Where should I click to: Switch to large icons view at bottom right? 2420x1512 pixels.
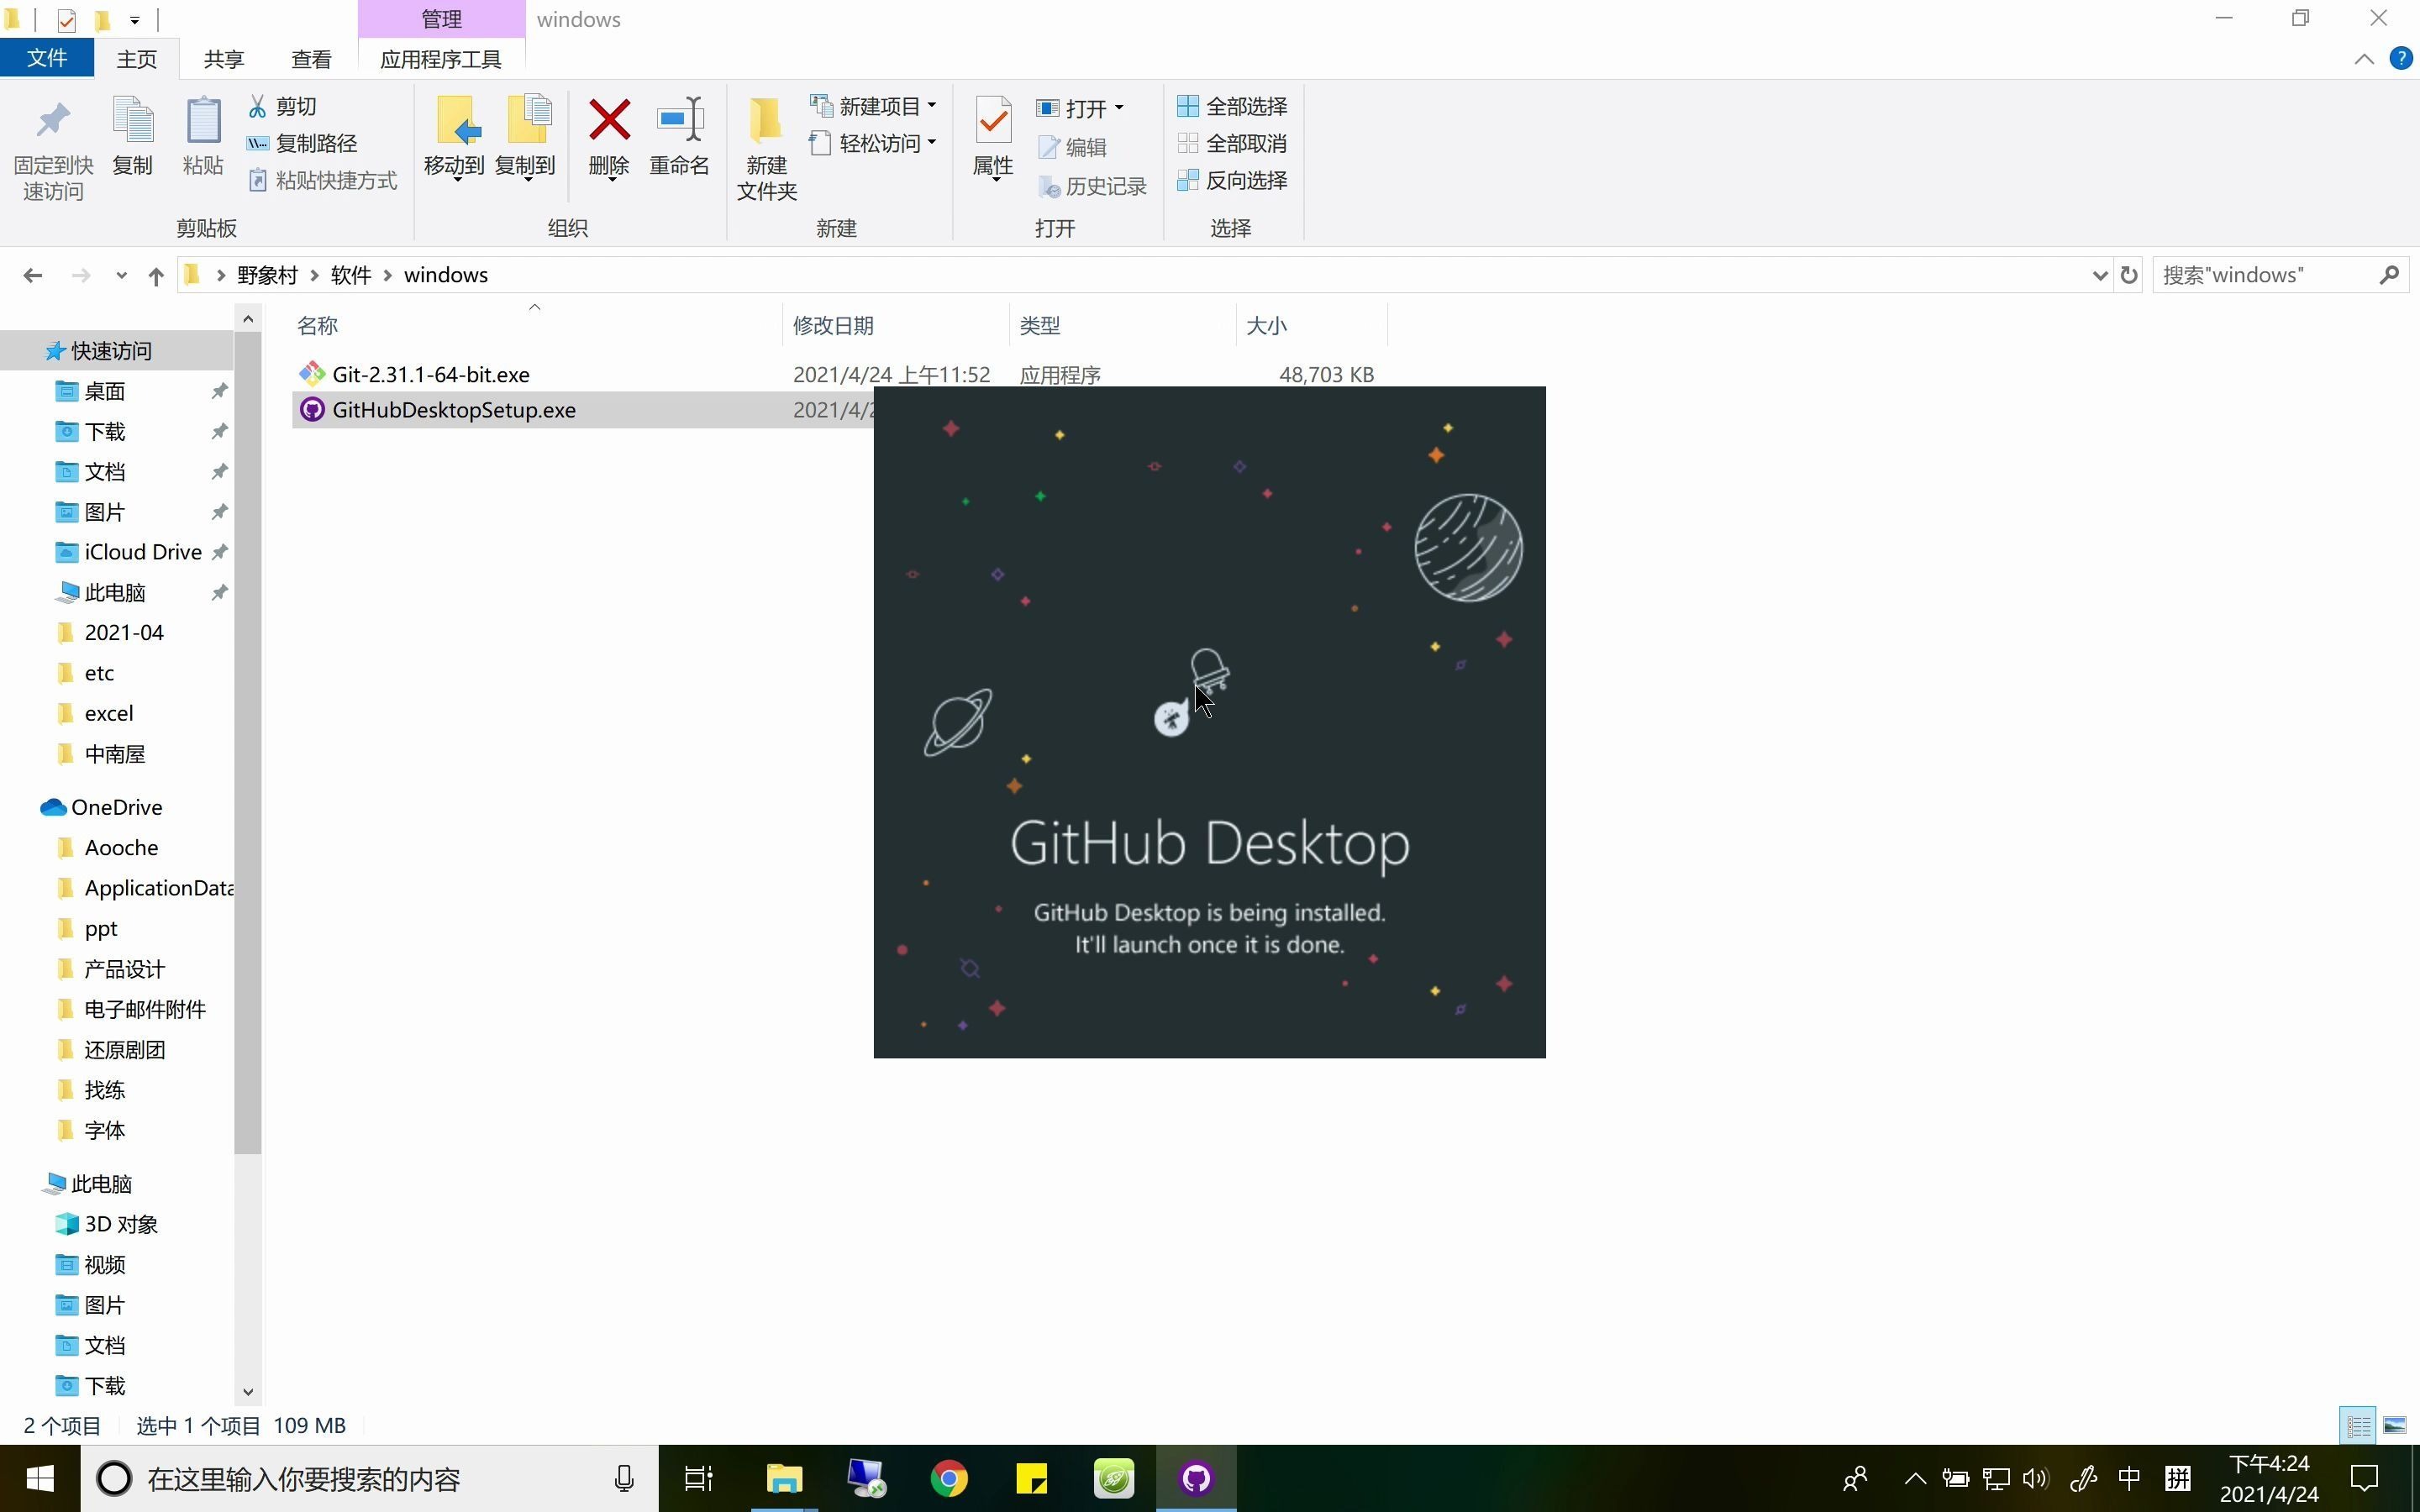point(2396,1424)
